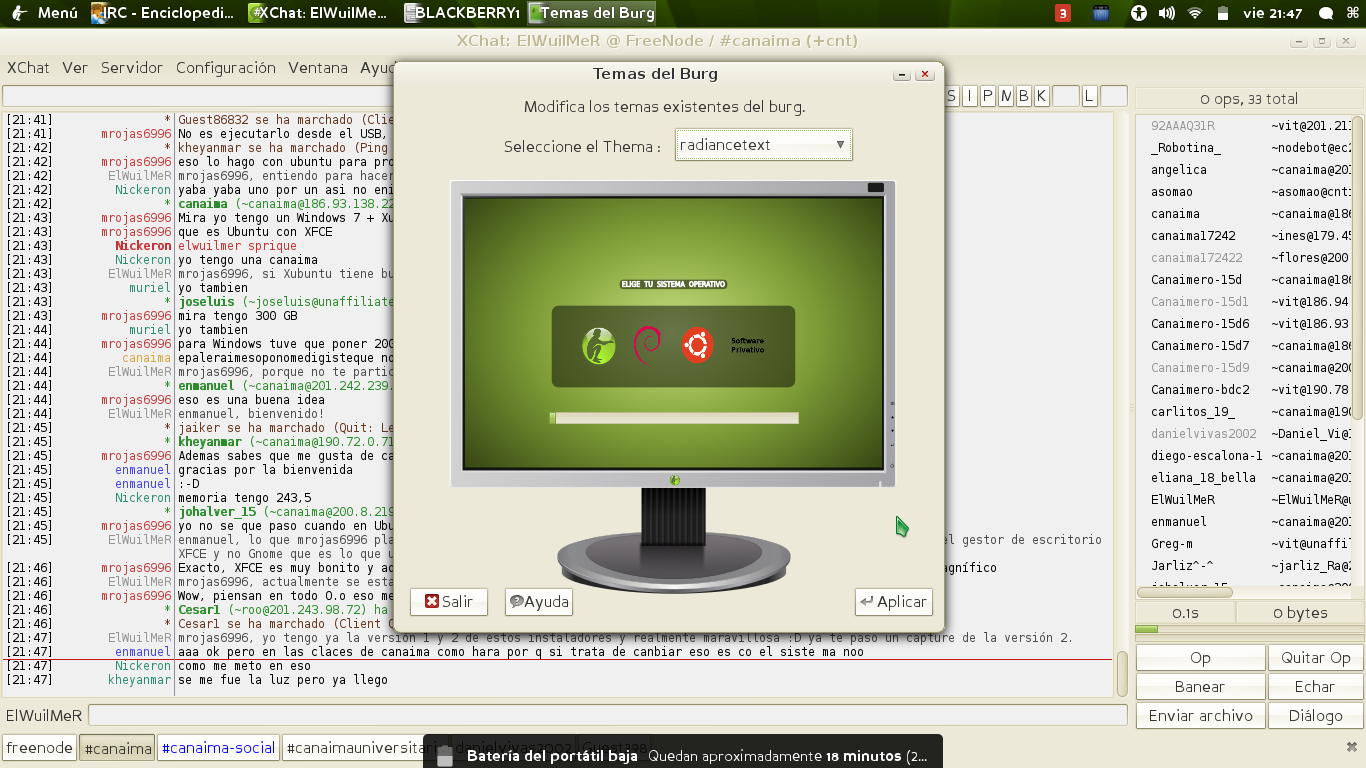Click Aplicar to apply the Burg theme

[x=893, y=601]
